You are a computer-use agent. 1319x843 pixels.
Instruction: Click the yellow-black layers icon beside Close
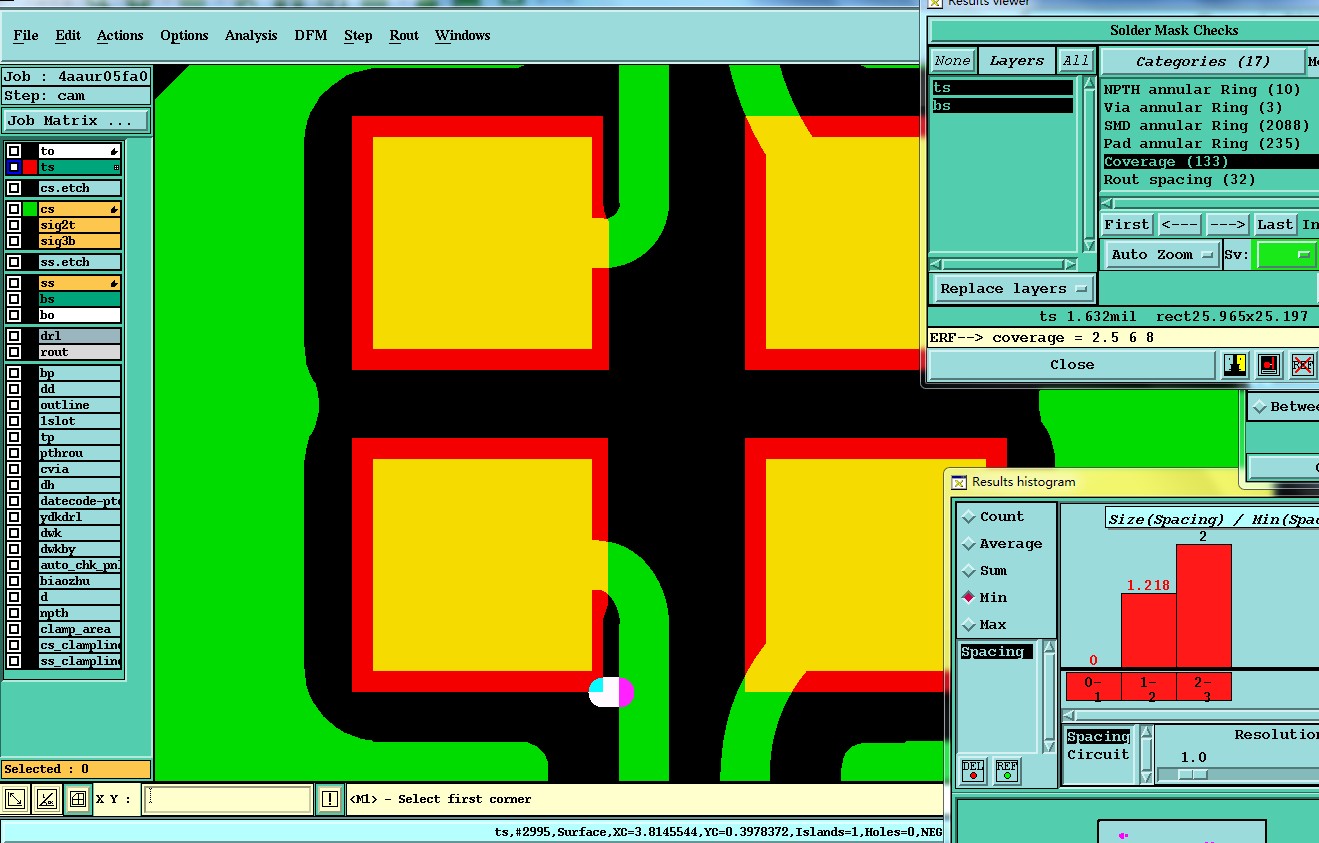pyautogui.click(x=1236, y=365)
